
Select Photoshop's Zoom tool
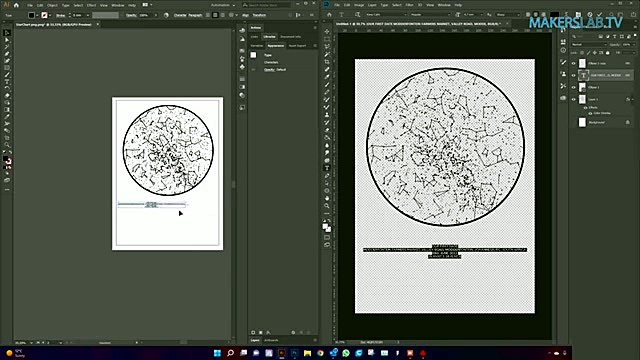pyautogui.click(x=327, y=206)
